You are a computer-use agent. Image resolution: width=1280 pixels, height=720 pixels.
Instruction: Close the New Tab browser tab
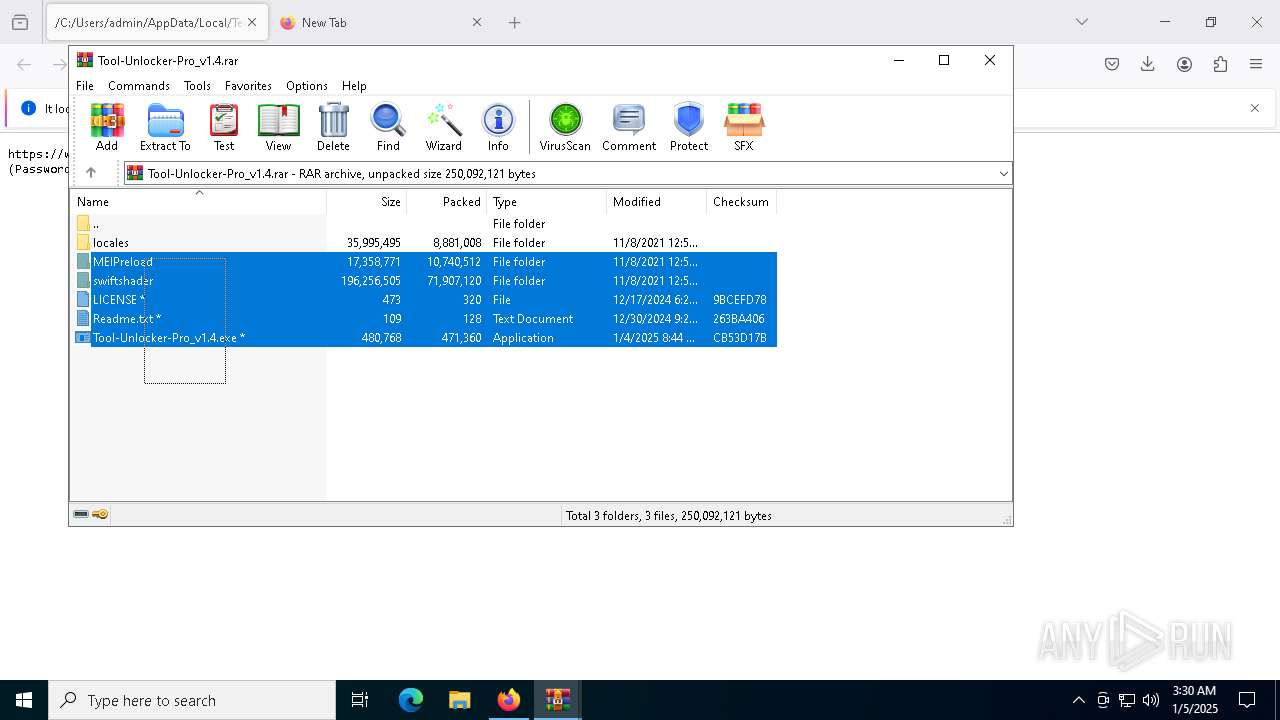pos(477,22)
